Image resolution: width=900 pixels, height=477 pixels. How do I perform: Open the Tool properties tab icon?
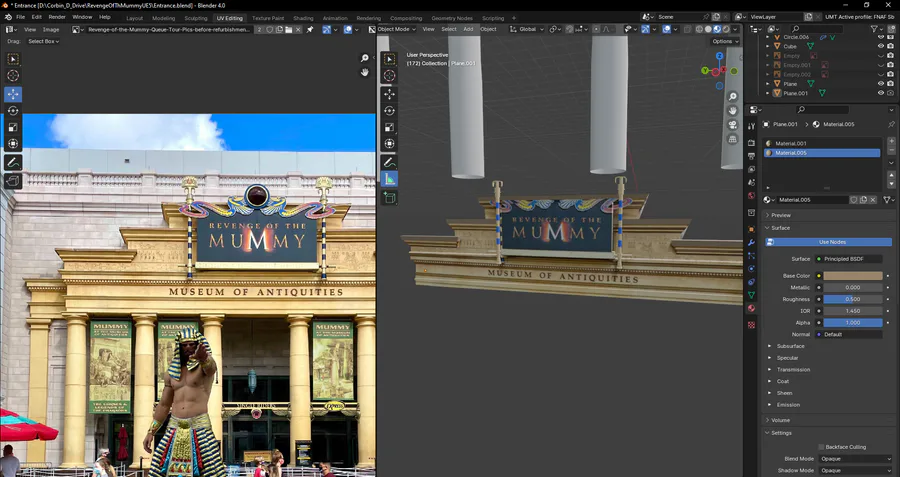click(751, 126)
